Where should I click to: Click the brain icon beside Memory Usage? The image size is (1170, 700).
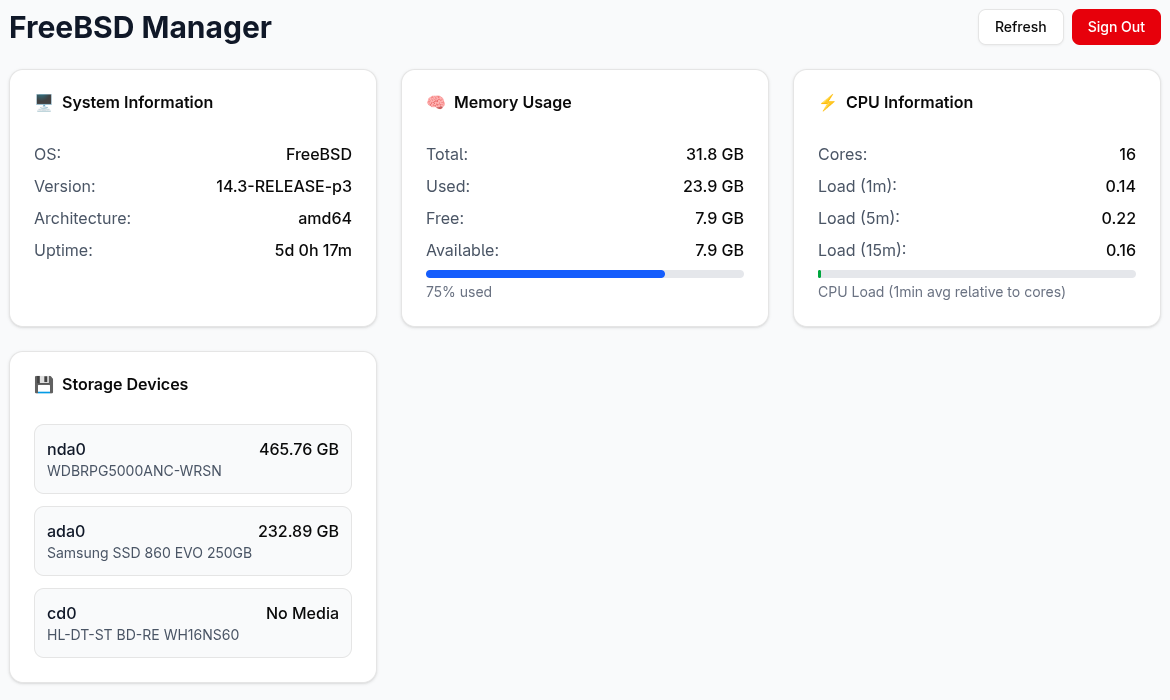(435, 102)
